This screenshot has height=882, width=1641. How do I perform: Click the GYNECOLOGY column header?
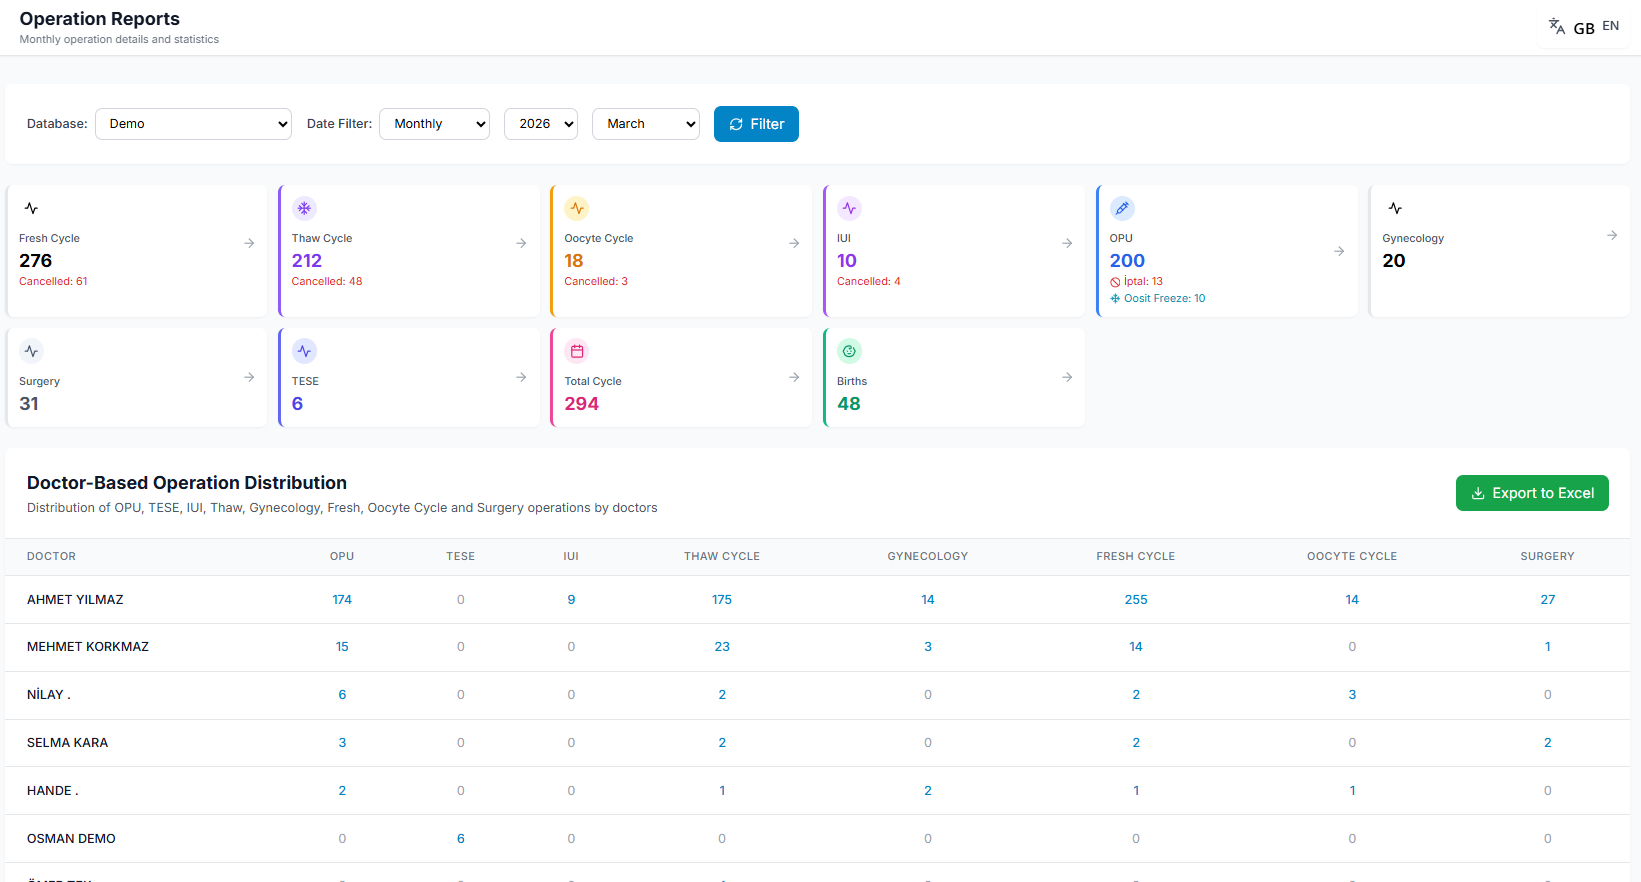tap(928, 556)
